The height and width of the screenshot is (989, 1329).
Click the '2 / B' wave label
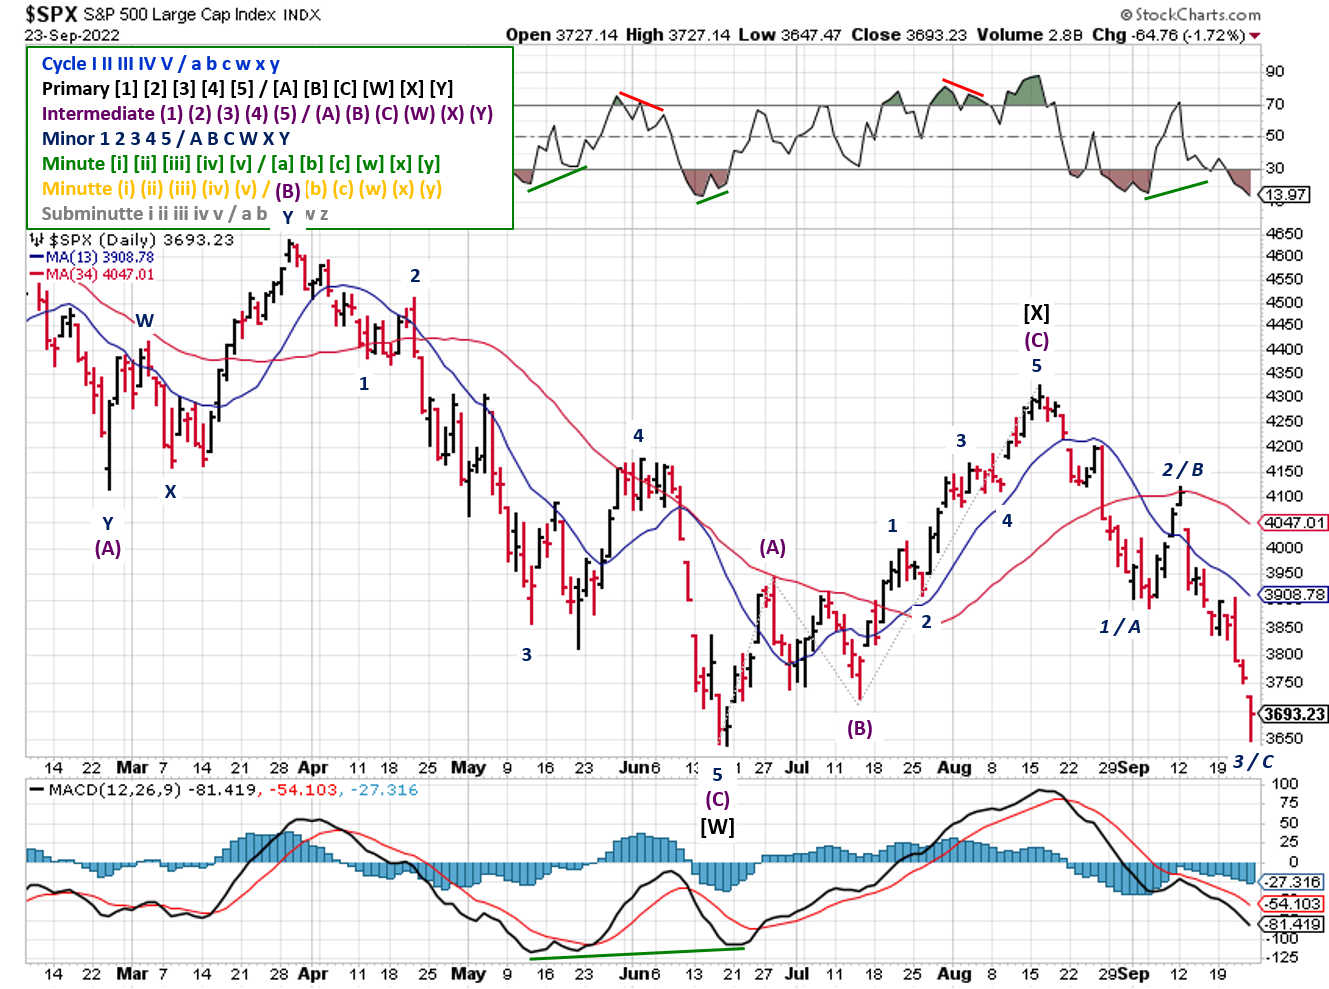click(x=1182, y=470)
